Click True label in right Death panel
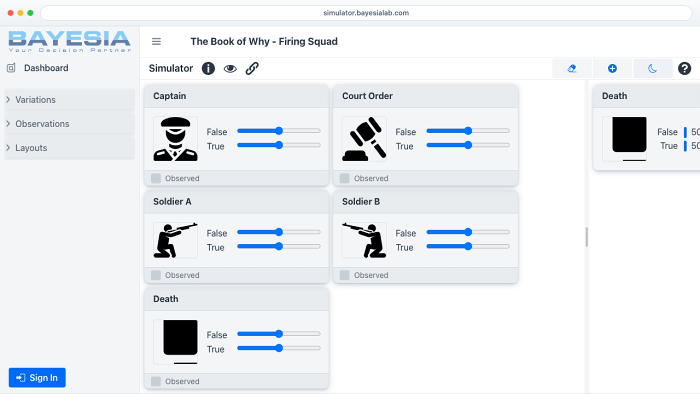 [669, 146]
